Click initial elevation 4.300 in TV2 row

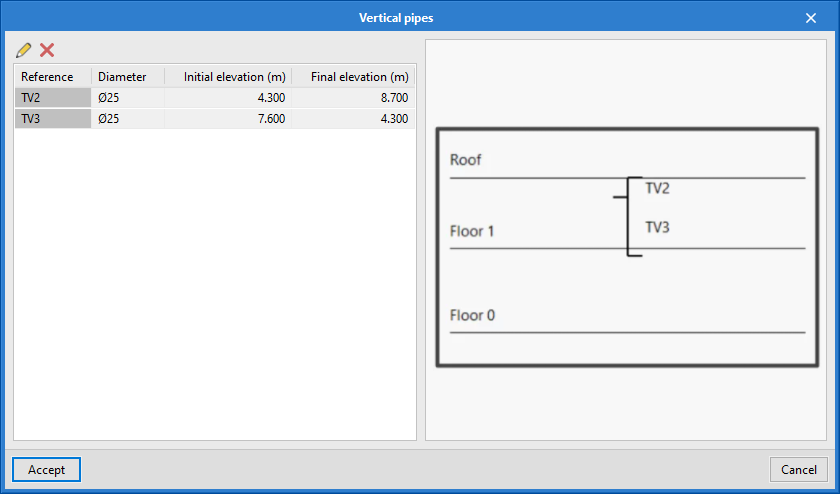266,98
